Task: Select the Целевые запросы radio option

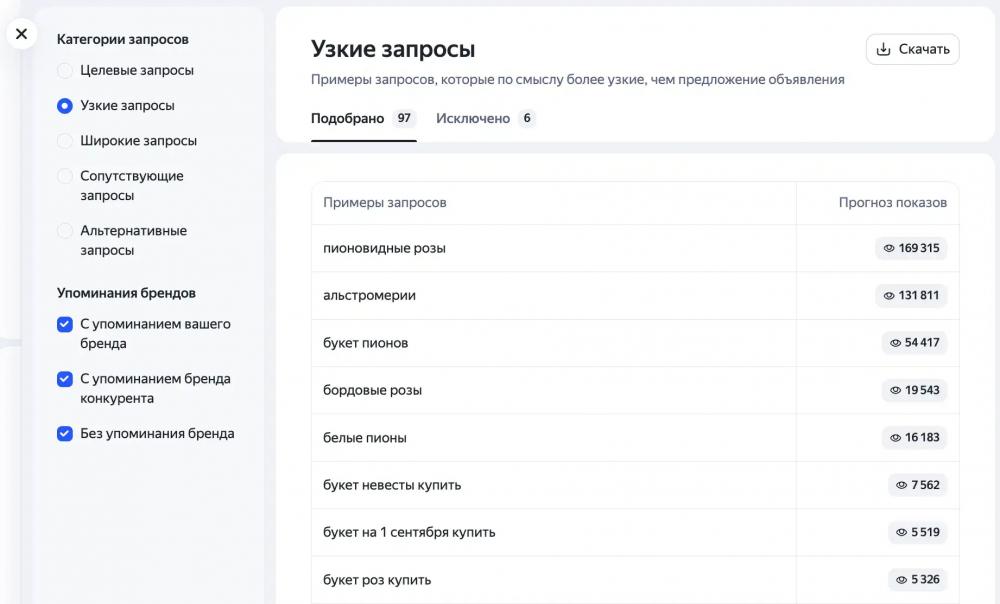Action: click(64, 70)
